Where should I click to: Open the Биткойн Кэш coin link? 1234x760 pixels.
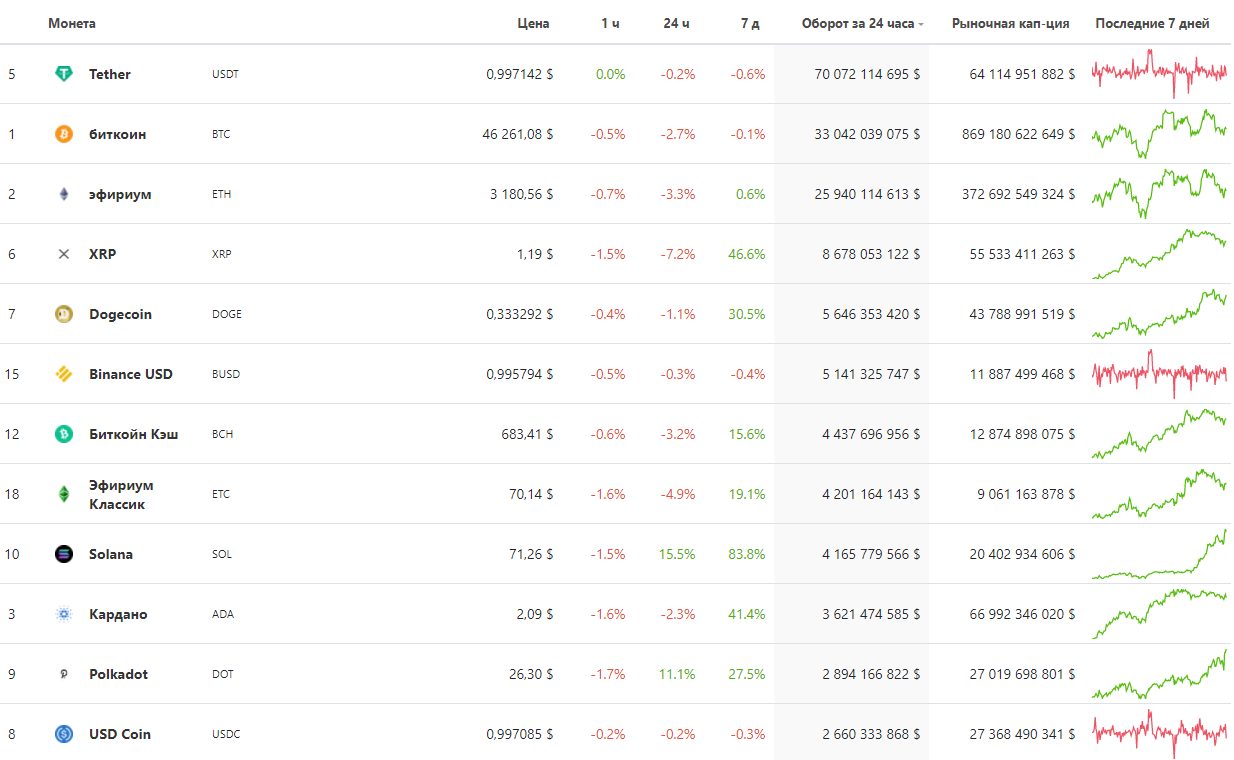(133, 434)
